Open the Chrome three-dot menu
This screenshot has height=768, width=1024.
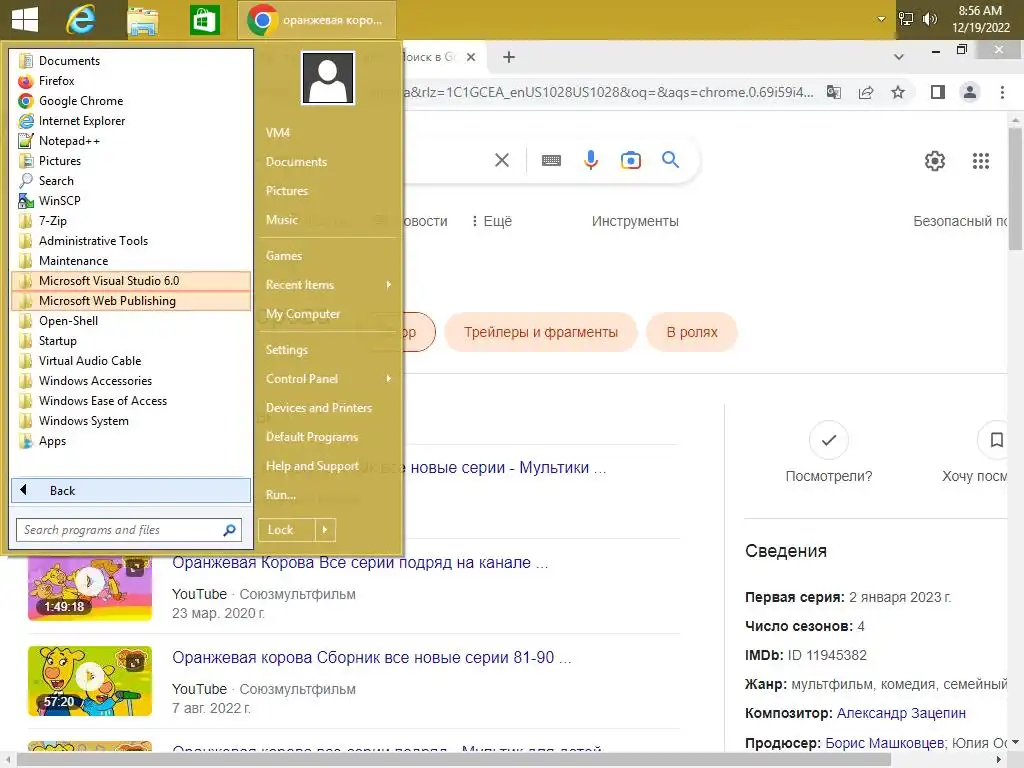1002,92
